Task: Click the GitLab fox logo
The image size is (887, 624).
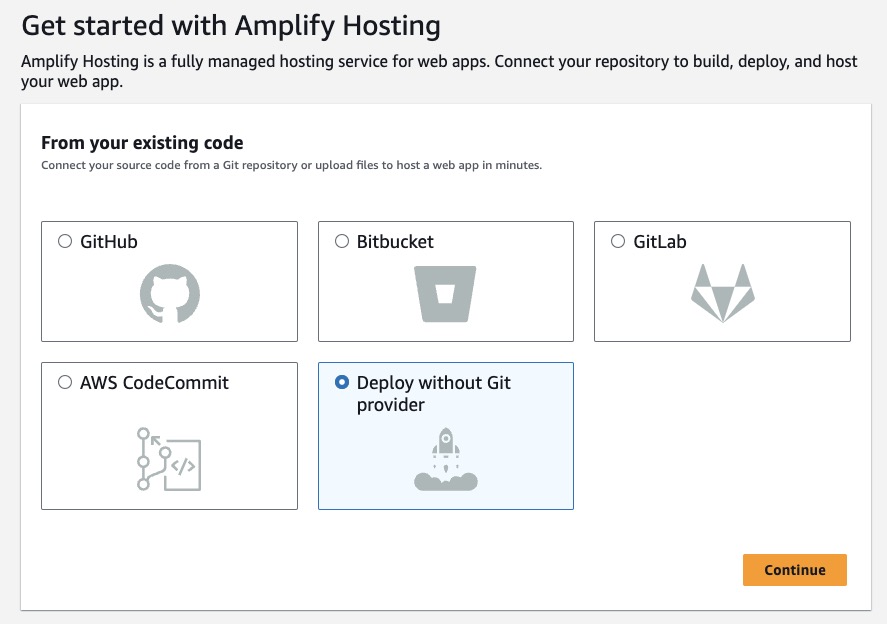Action: [722, 293]
